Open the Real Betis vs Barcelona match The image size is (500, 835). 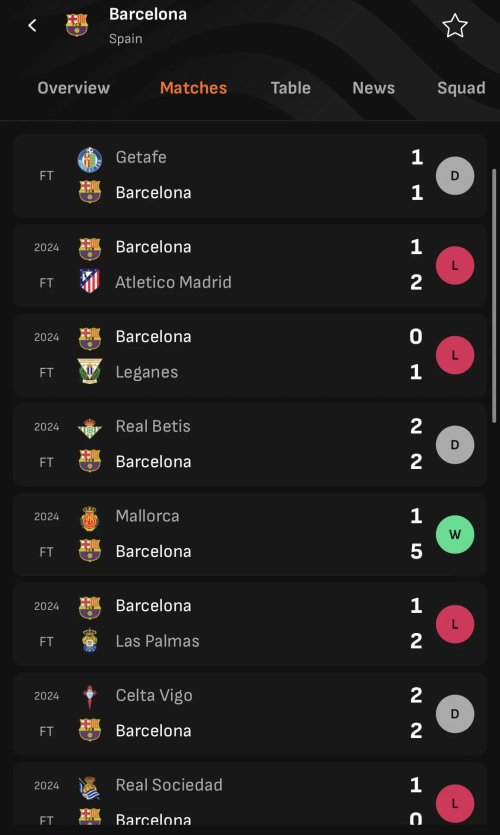(250, 445)
